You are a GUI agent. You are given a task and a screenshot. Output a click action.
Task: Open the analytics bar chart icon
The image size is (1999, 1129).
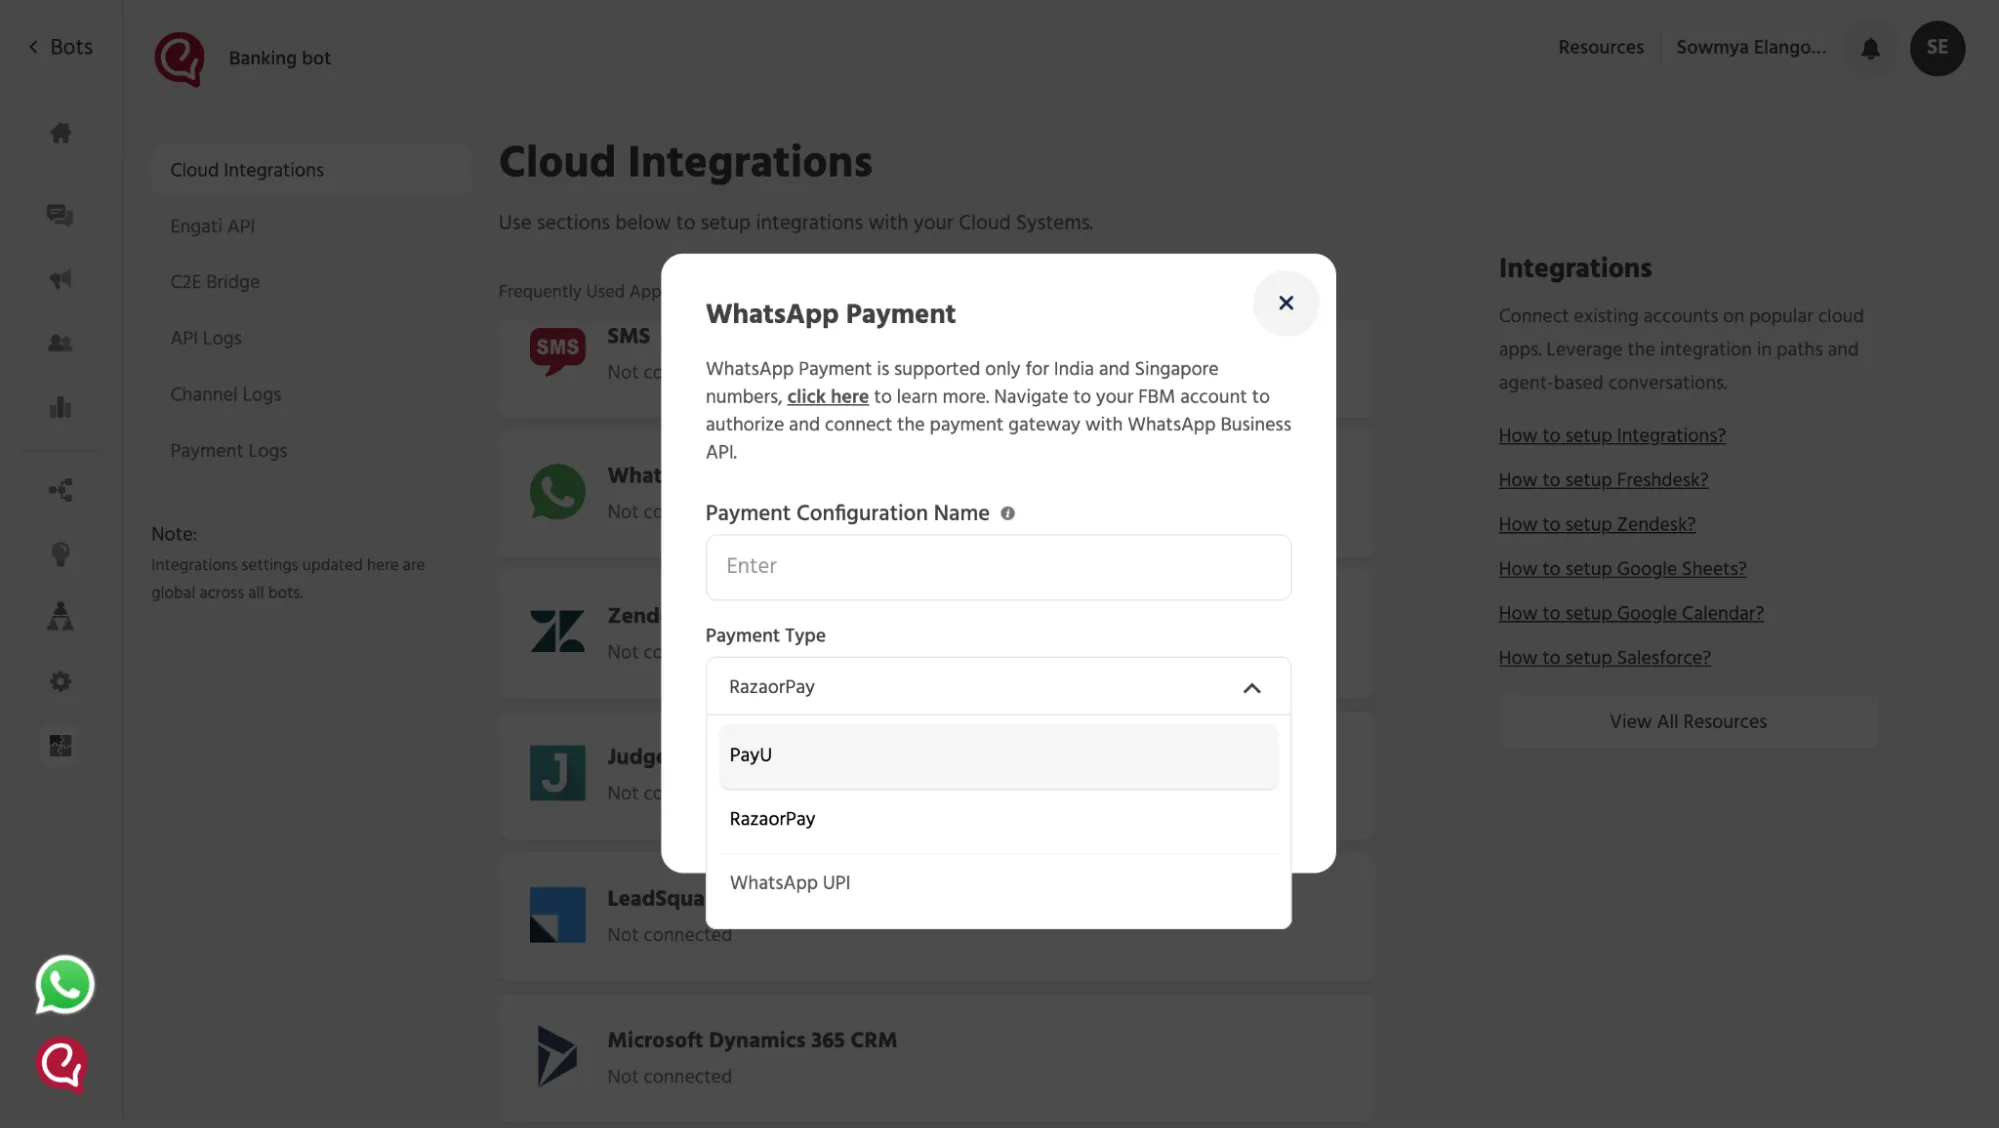60,407
